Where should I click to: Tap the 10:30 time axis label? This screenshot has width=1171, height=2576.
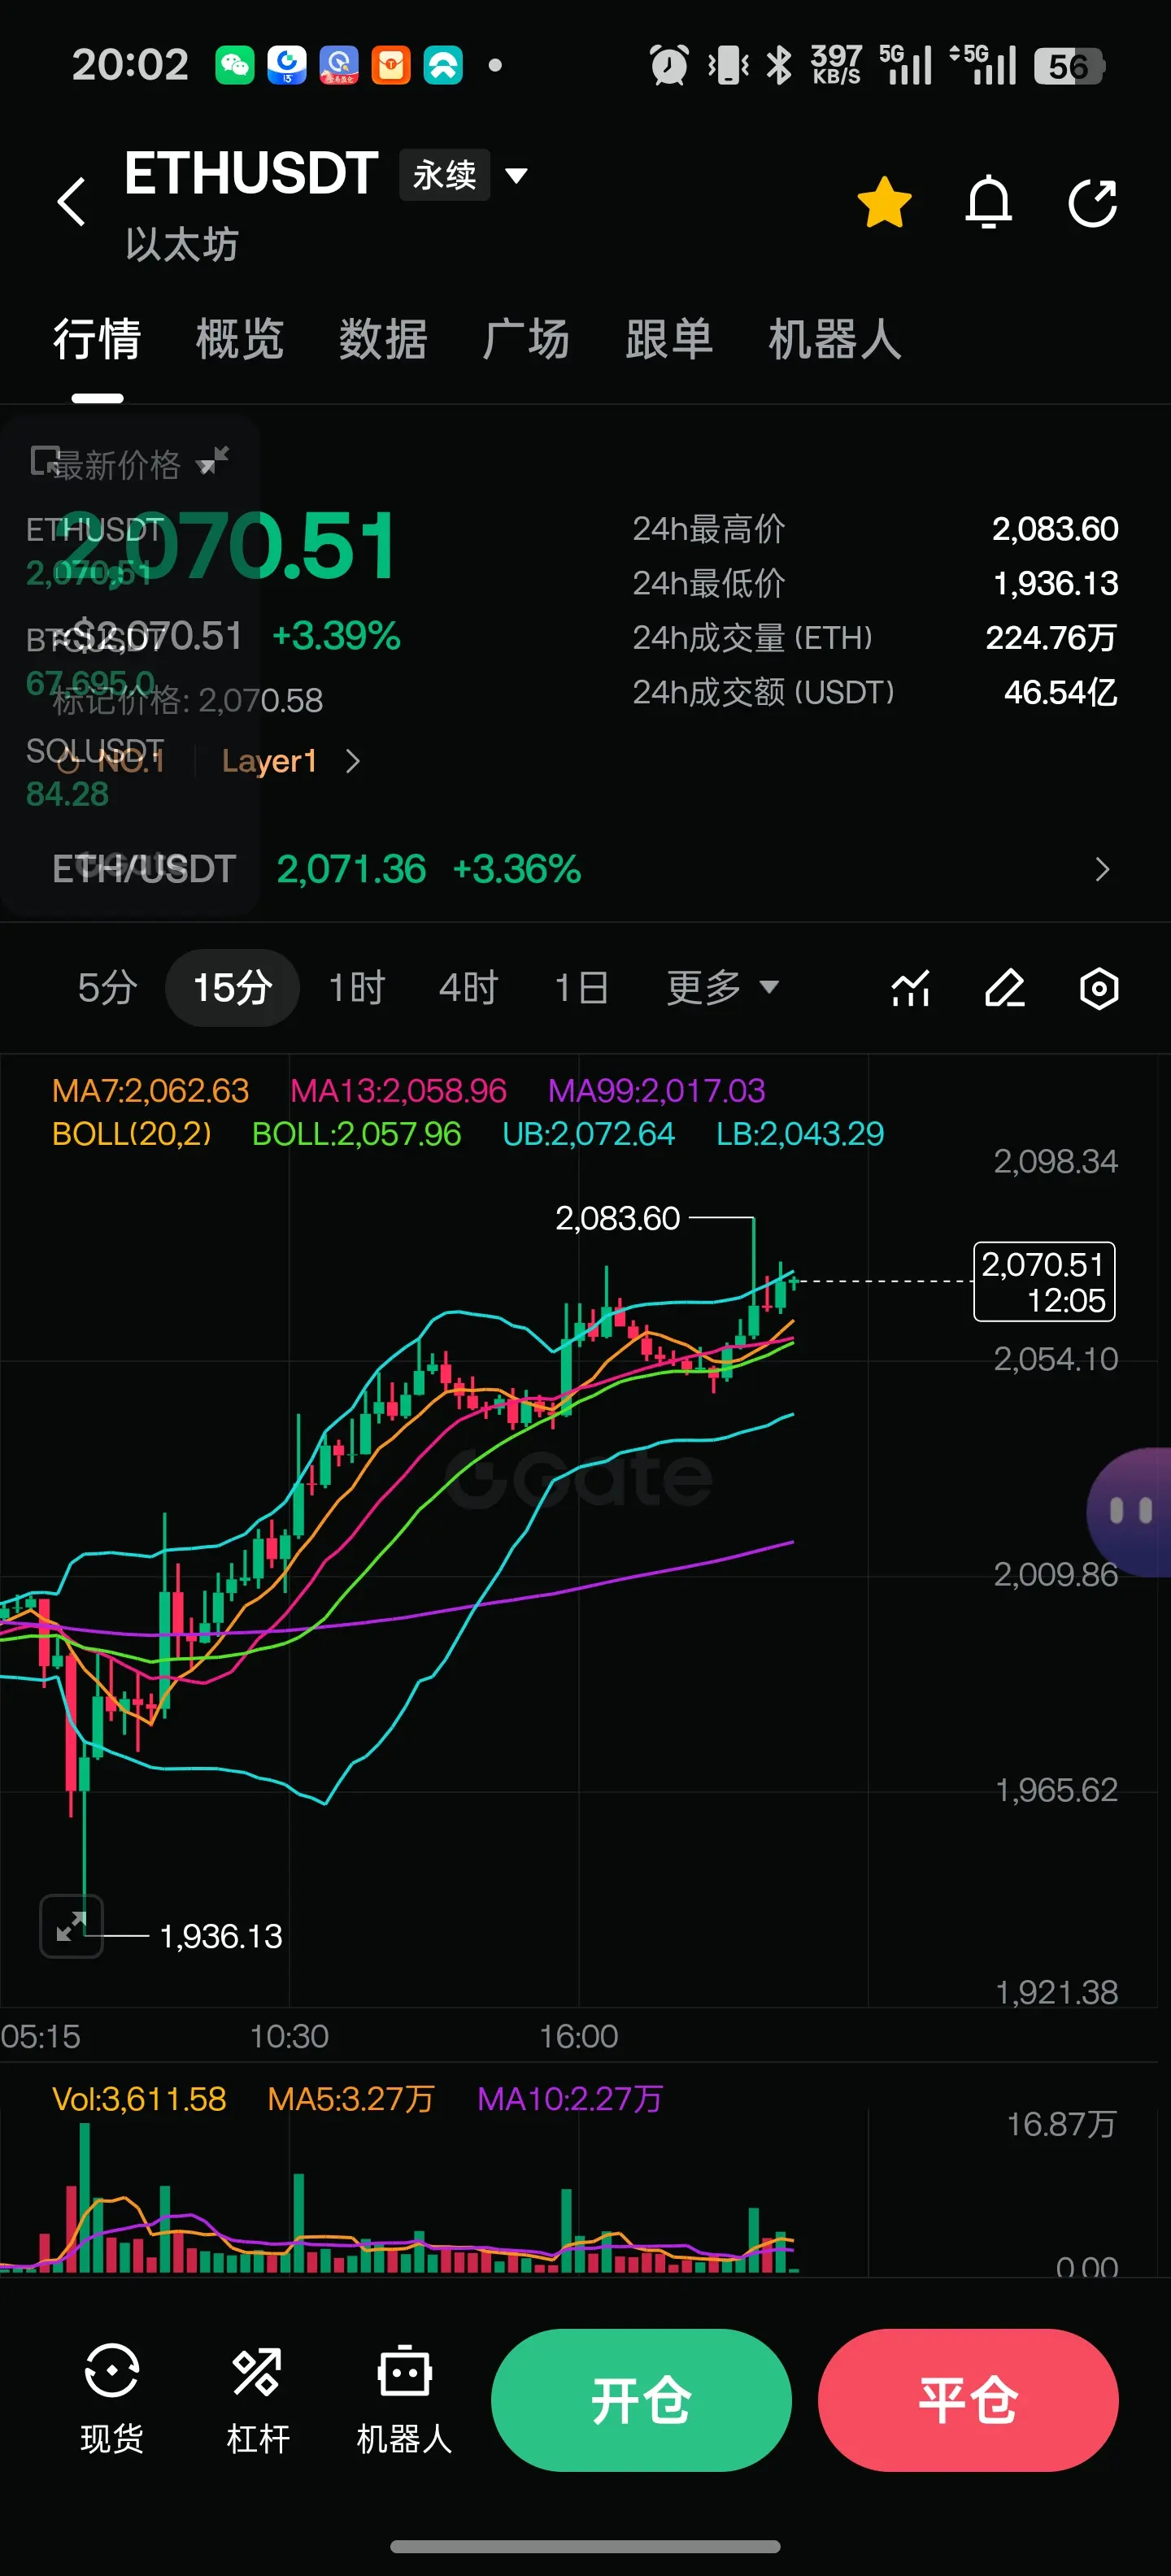[x=289, y=2037]
